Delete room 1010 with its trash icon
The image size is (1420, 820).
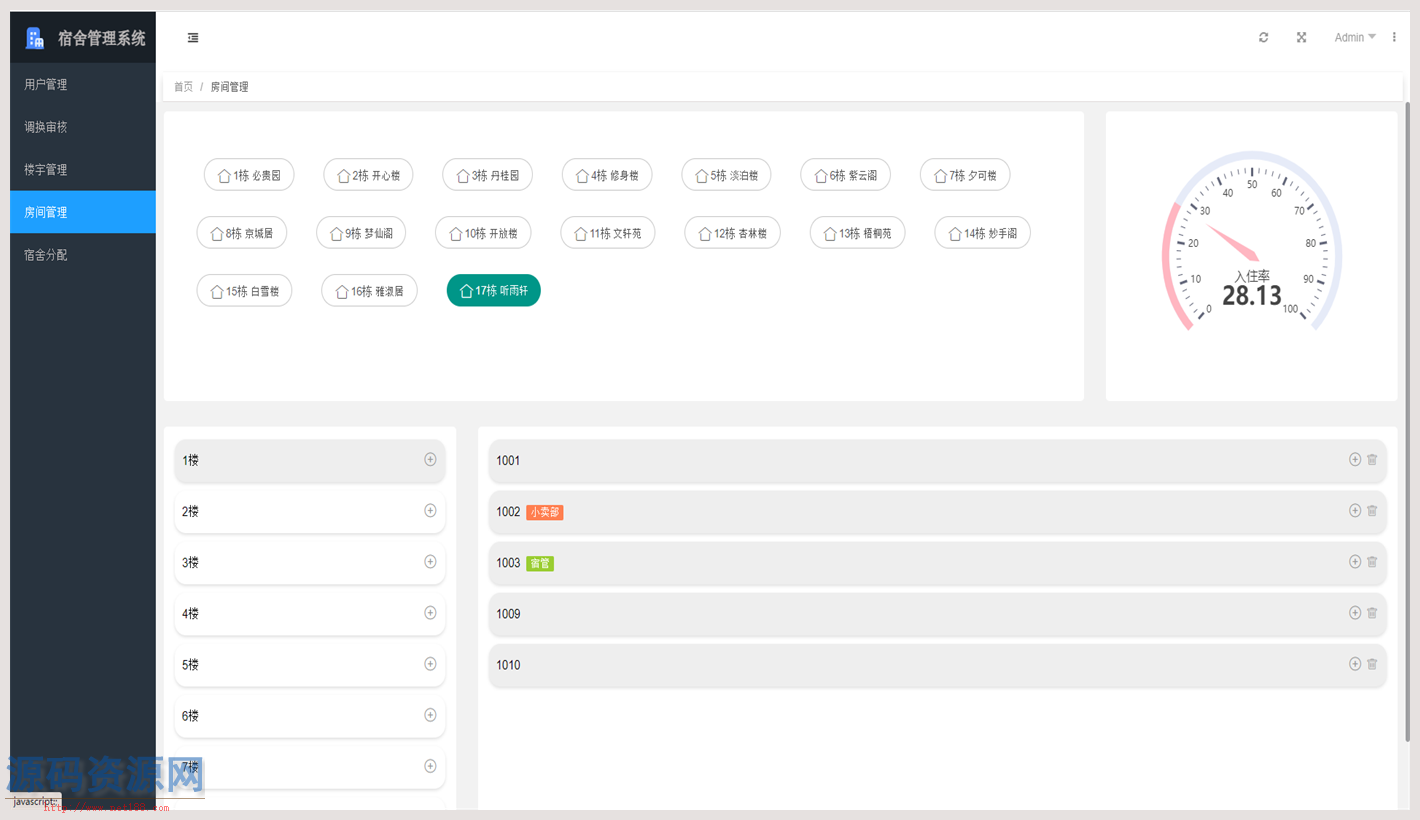(x=1372, y=663)
